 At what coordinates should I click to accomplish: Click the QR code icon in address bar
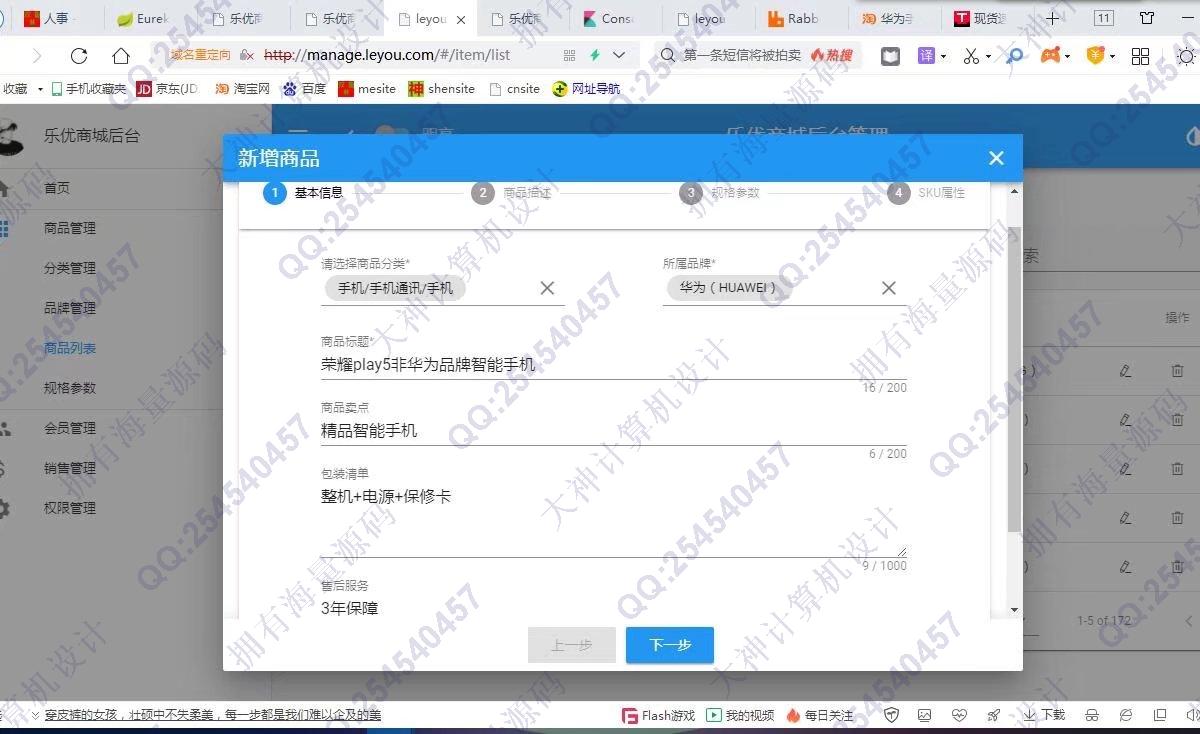tap(570, 56)
